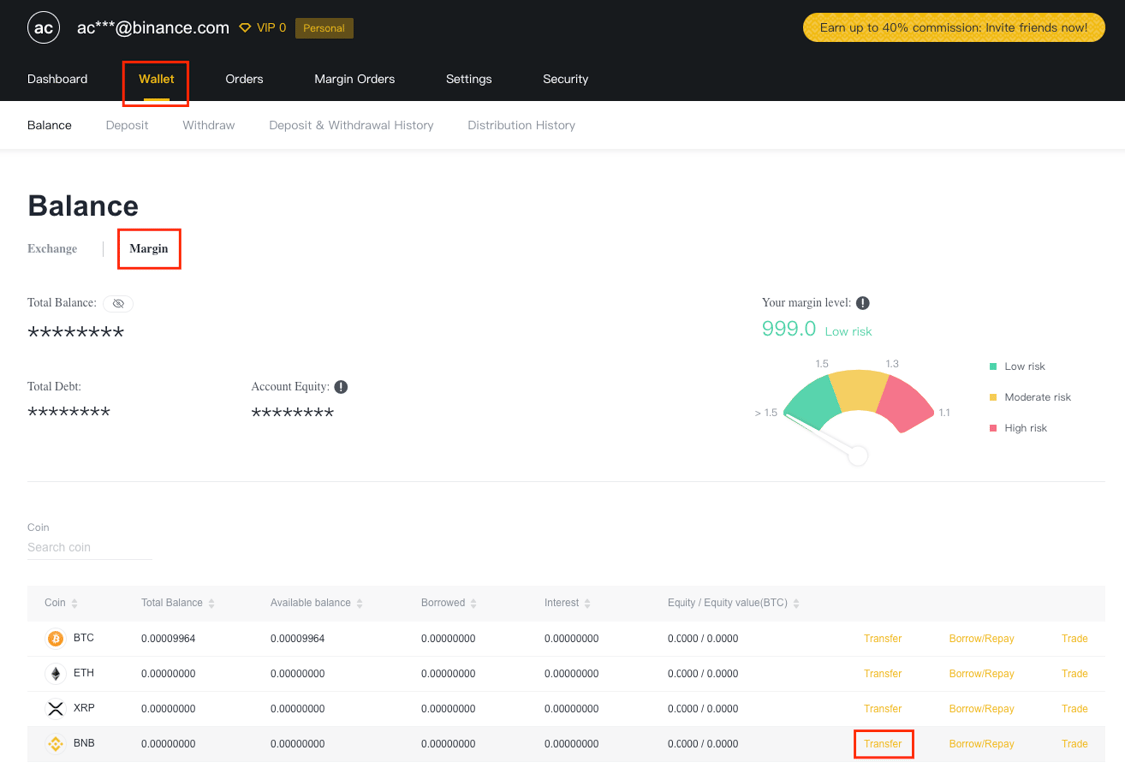Click the yellow Moderate risk legend swatch
This screenshot has width=1125, height=768.
tap(993, 397)
